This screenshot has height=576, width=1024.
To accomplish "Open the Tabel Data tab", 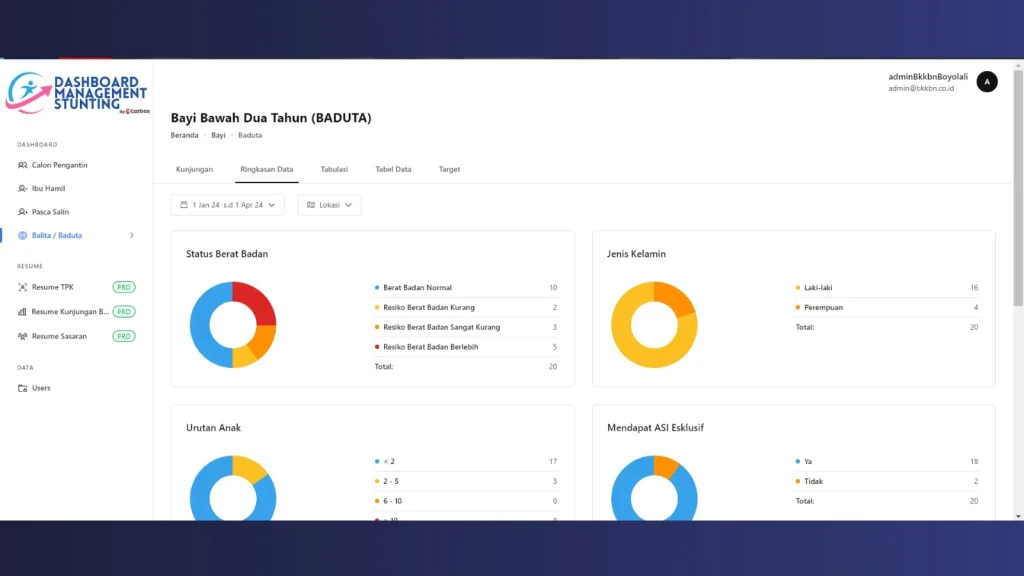I will coord(393,169).
